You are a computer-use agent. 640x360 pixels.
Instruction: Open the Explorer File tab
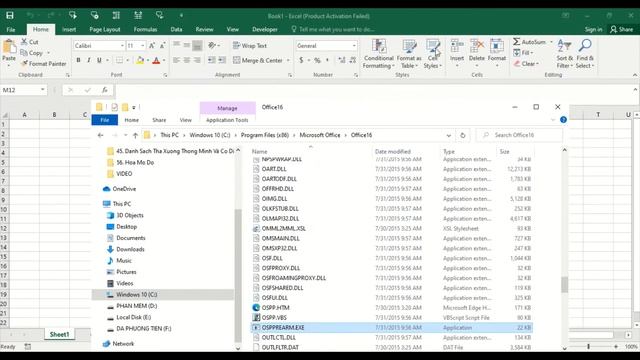(105, 120)
